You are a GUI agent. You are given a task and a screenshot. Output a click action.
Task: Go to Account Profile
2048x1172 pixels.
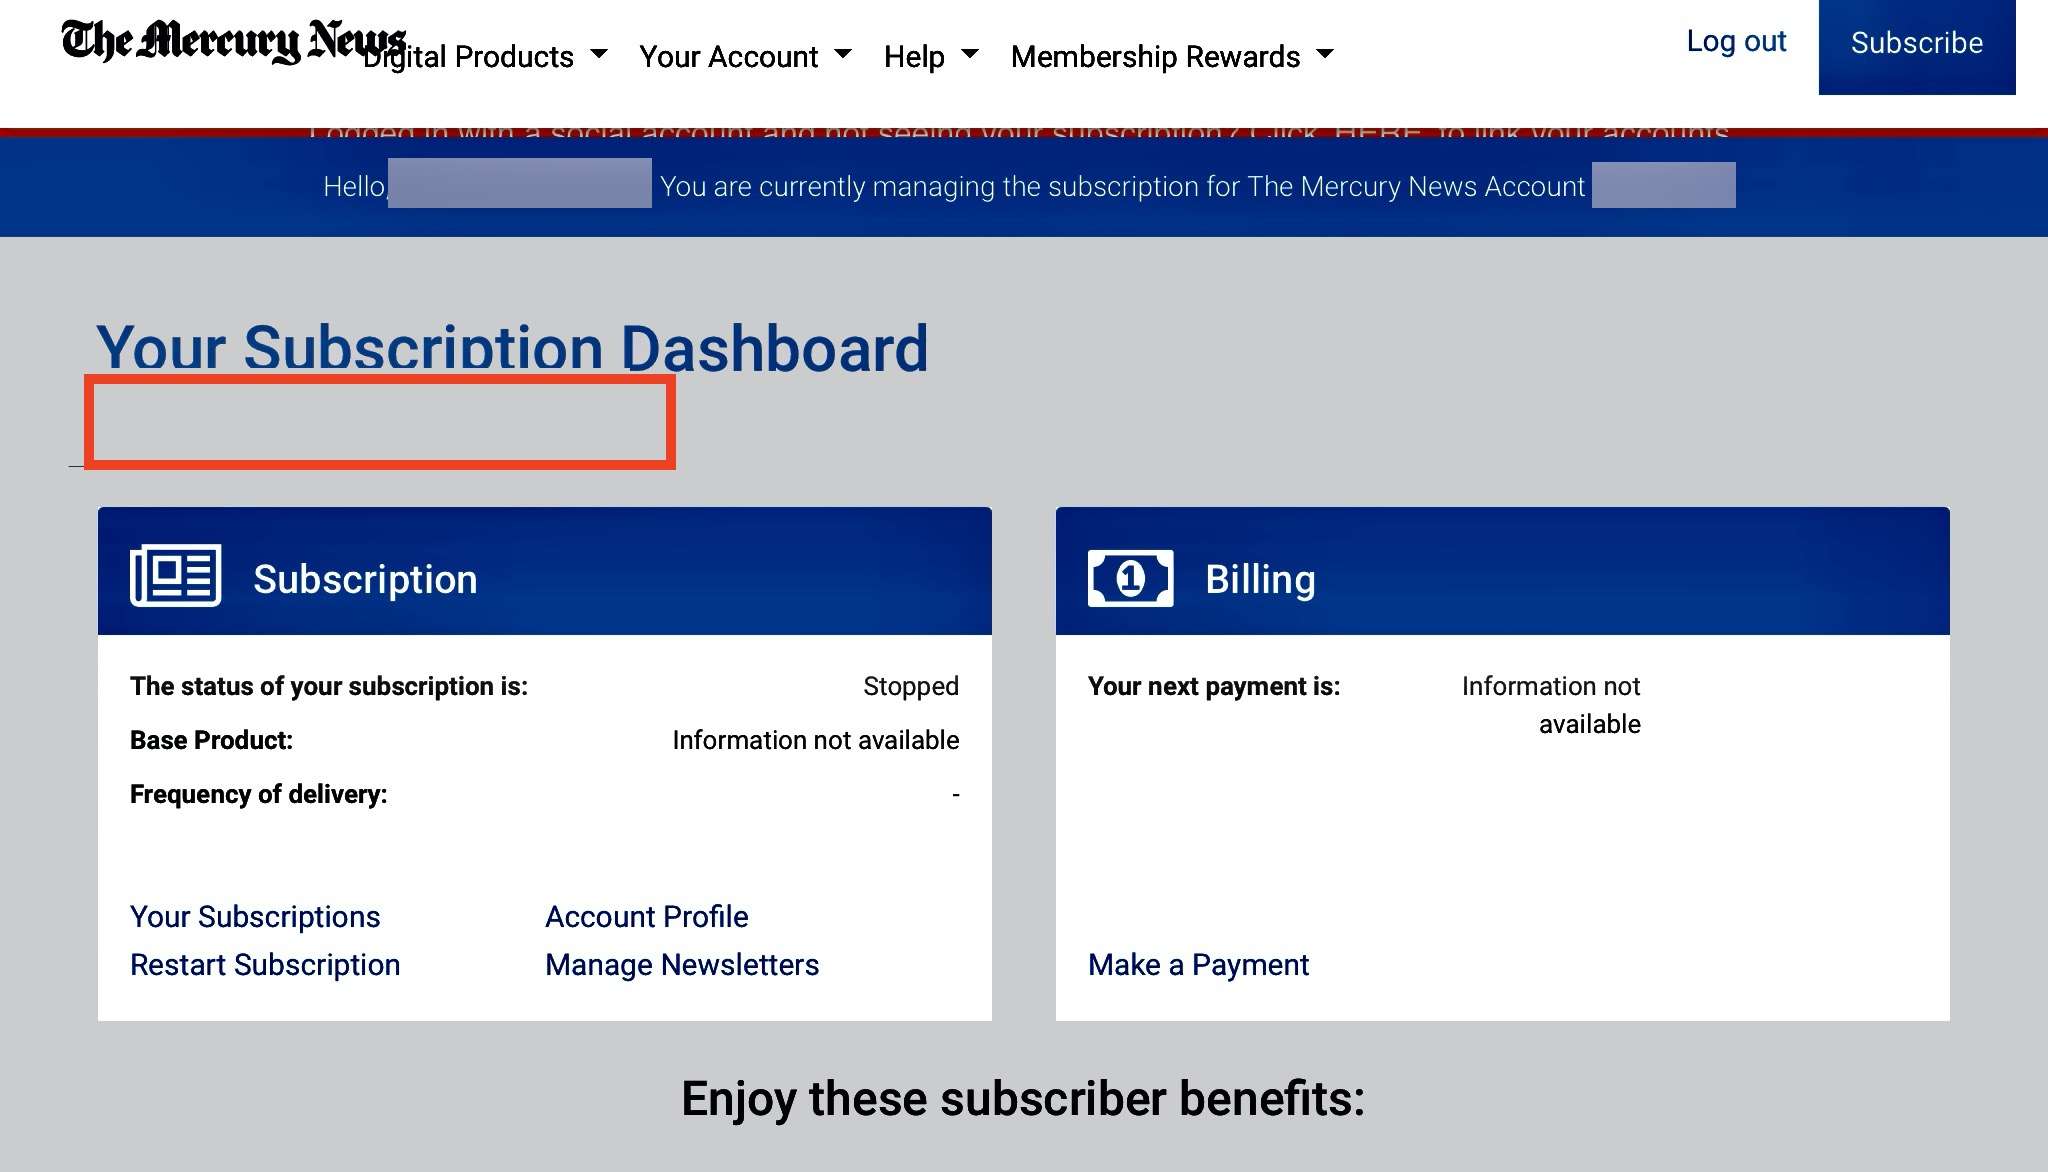(647, 916)
